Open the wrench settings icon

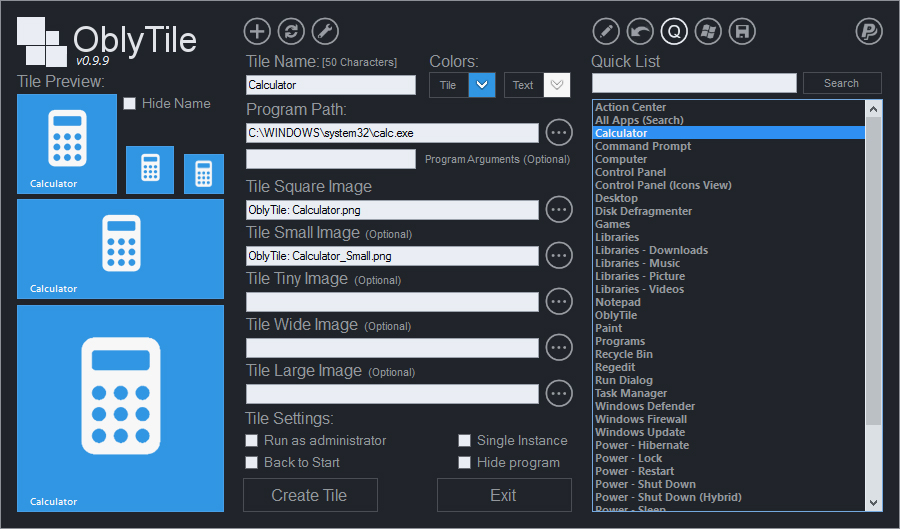(x=325, y=32)
